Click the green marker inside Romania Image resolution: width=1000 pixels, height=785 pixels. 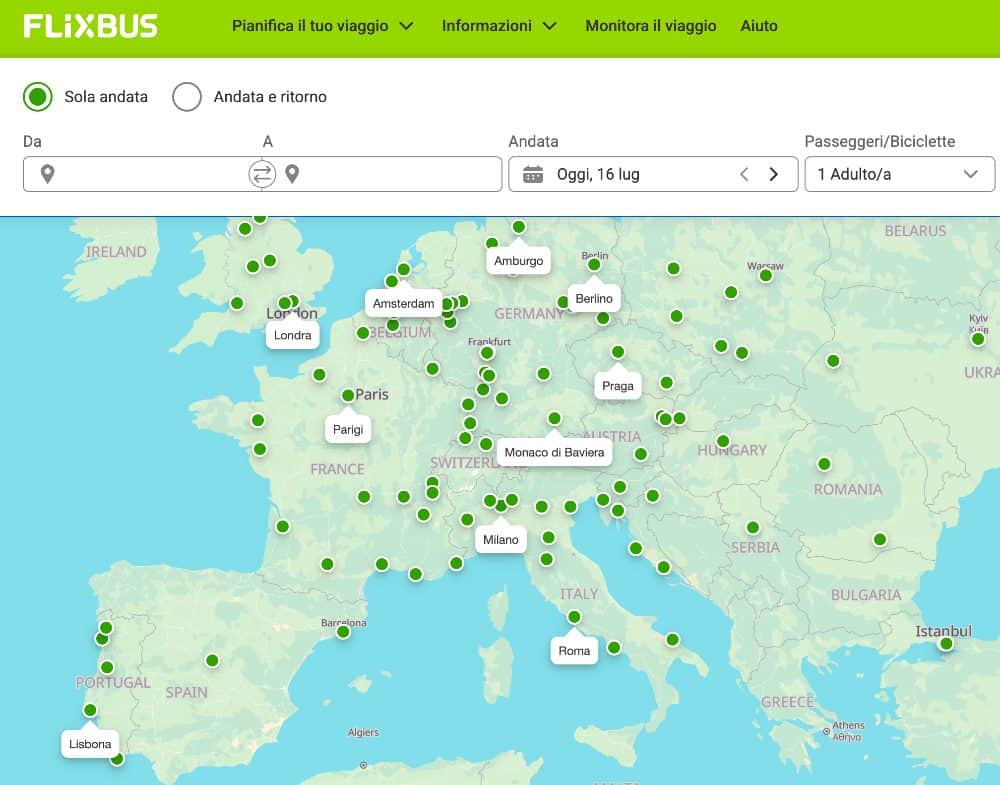click(x=825, y=464)
